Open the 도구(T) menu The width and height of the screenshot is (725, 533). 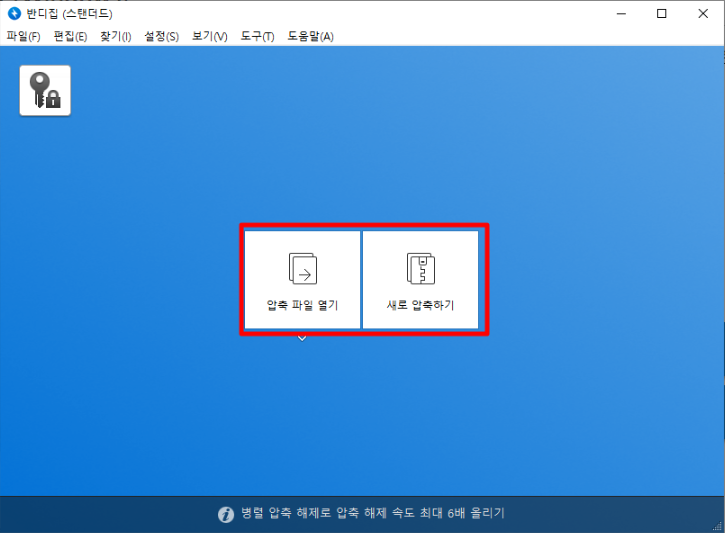[x=257, y=36]
